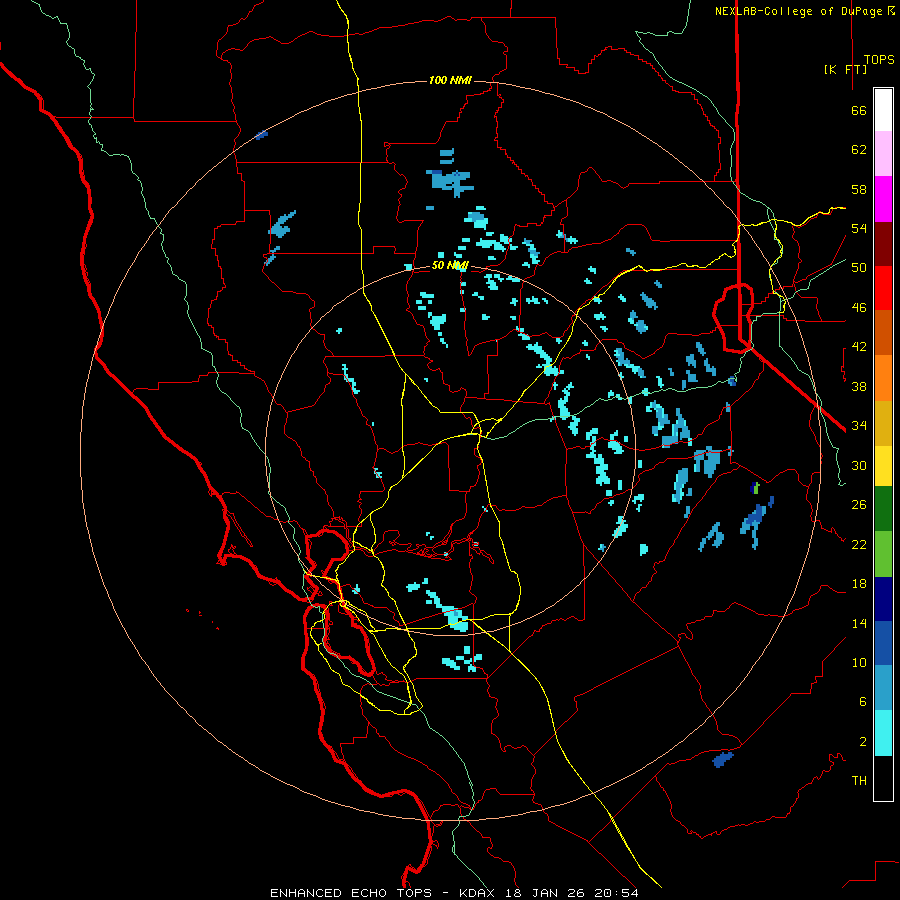Click the '38' legend value label
The image size is (900, 900).
click(x=859, y=386)
